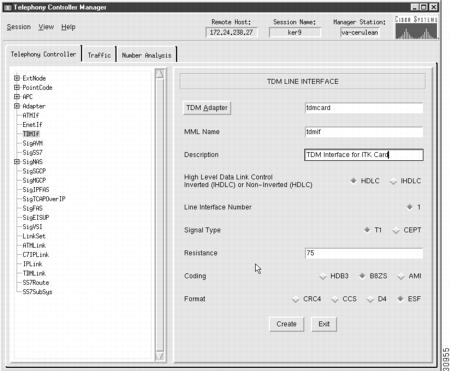
Task: Select SigAVM in the tree
Action: point(32,143)
